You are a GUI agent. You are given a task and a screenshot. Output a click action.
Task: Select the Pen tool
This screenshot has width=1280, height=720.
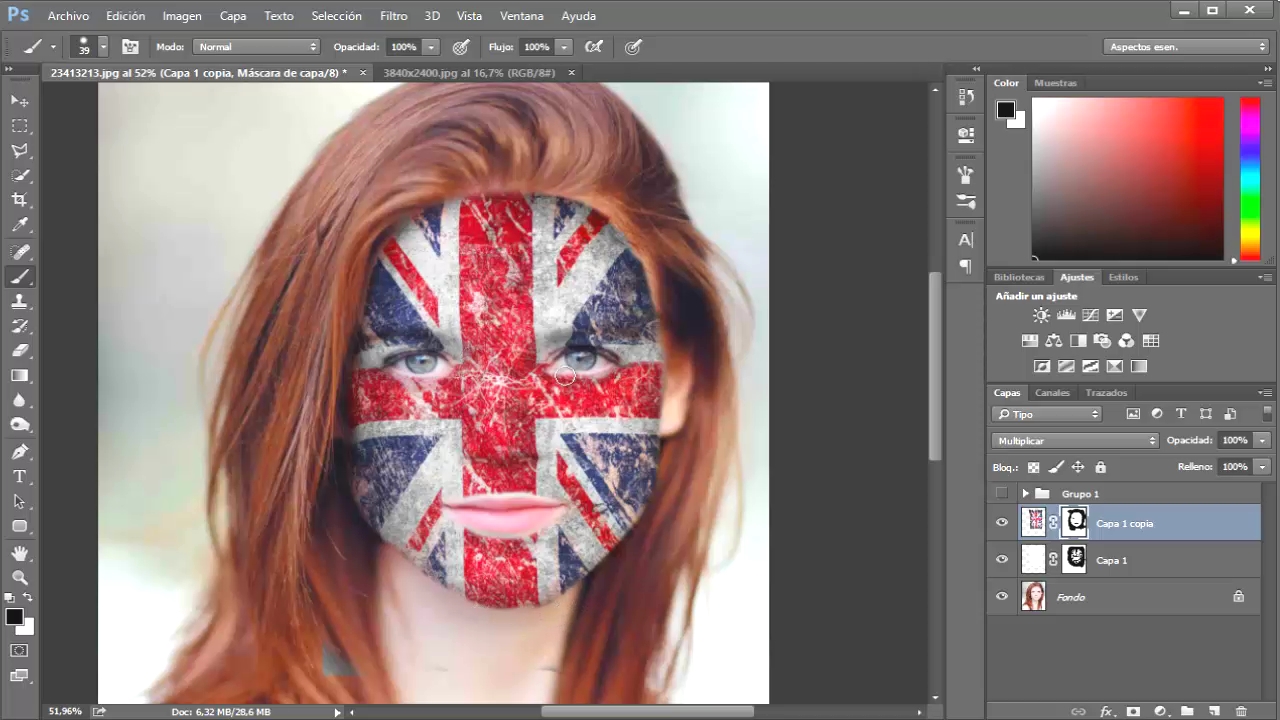click(x=20, y=452)
